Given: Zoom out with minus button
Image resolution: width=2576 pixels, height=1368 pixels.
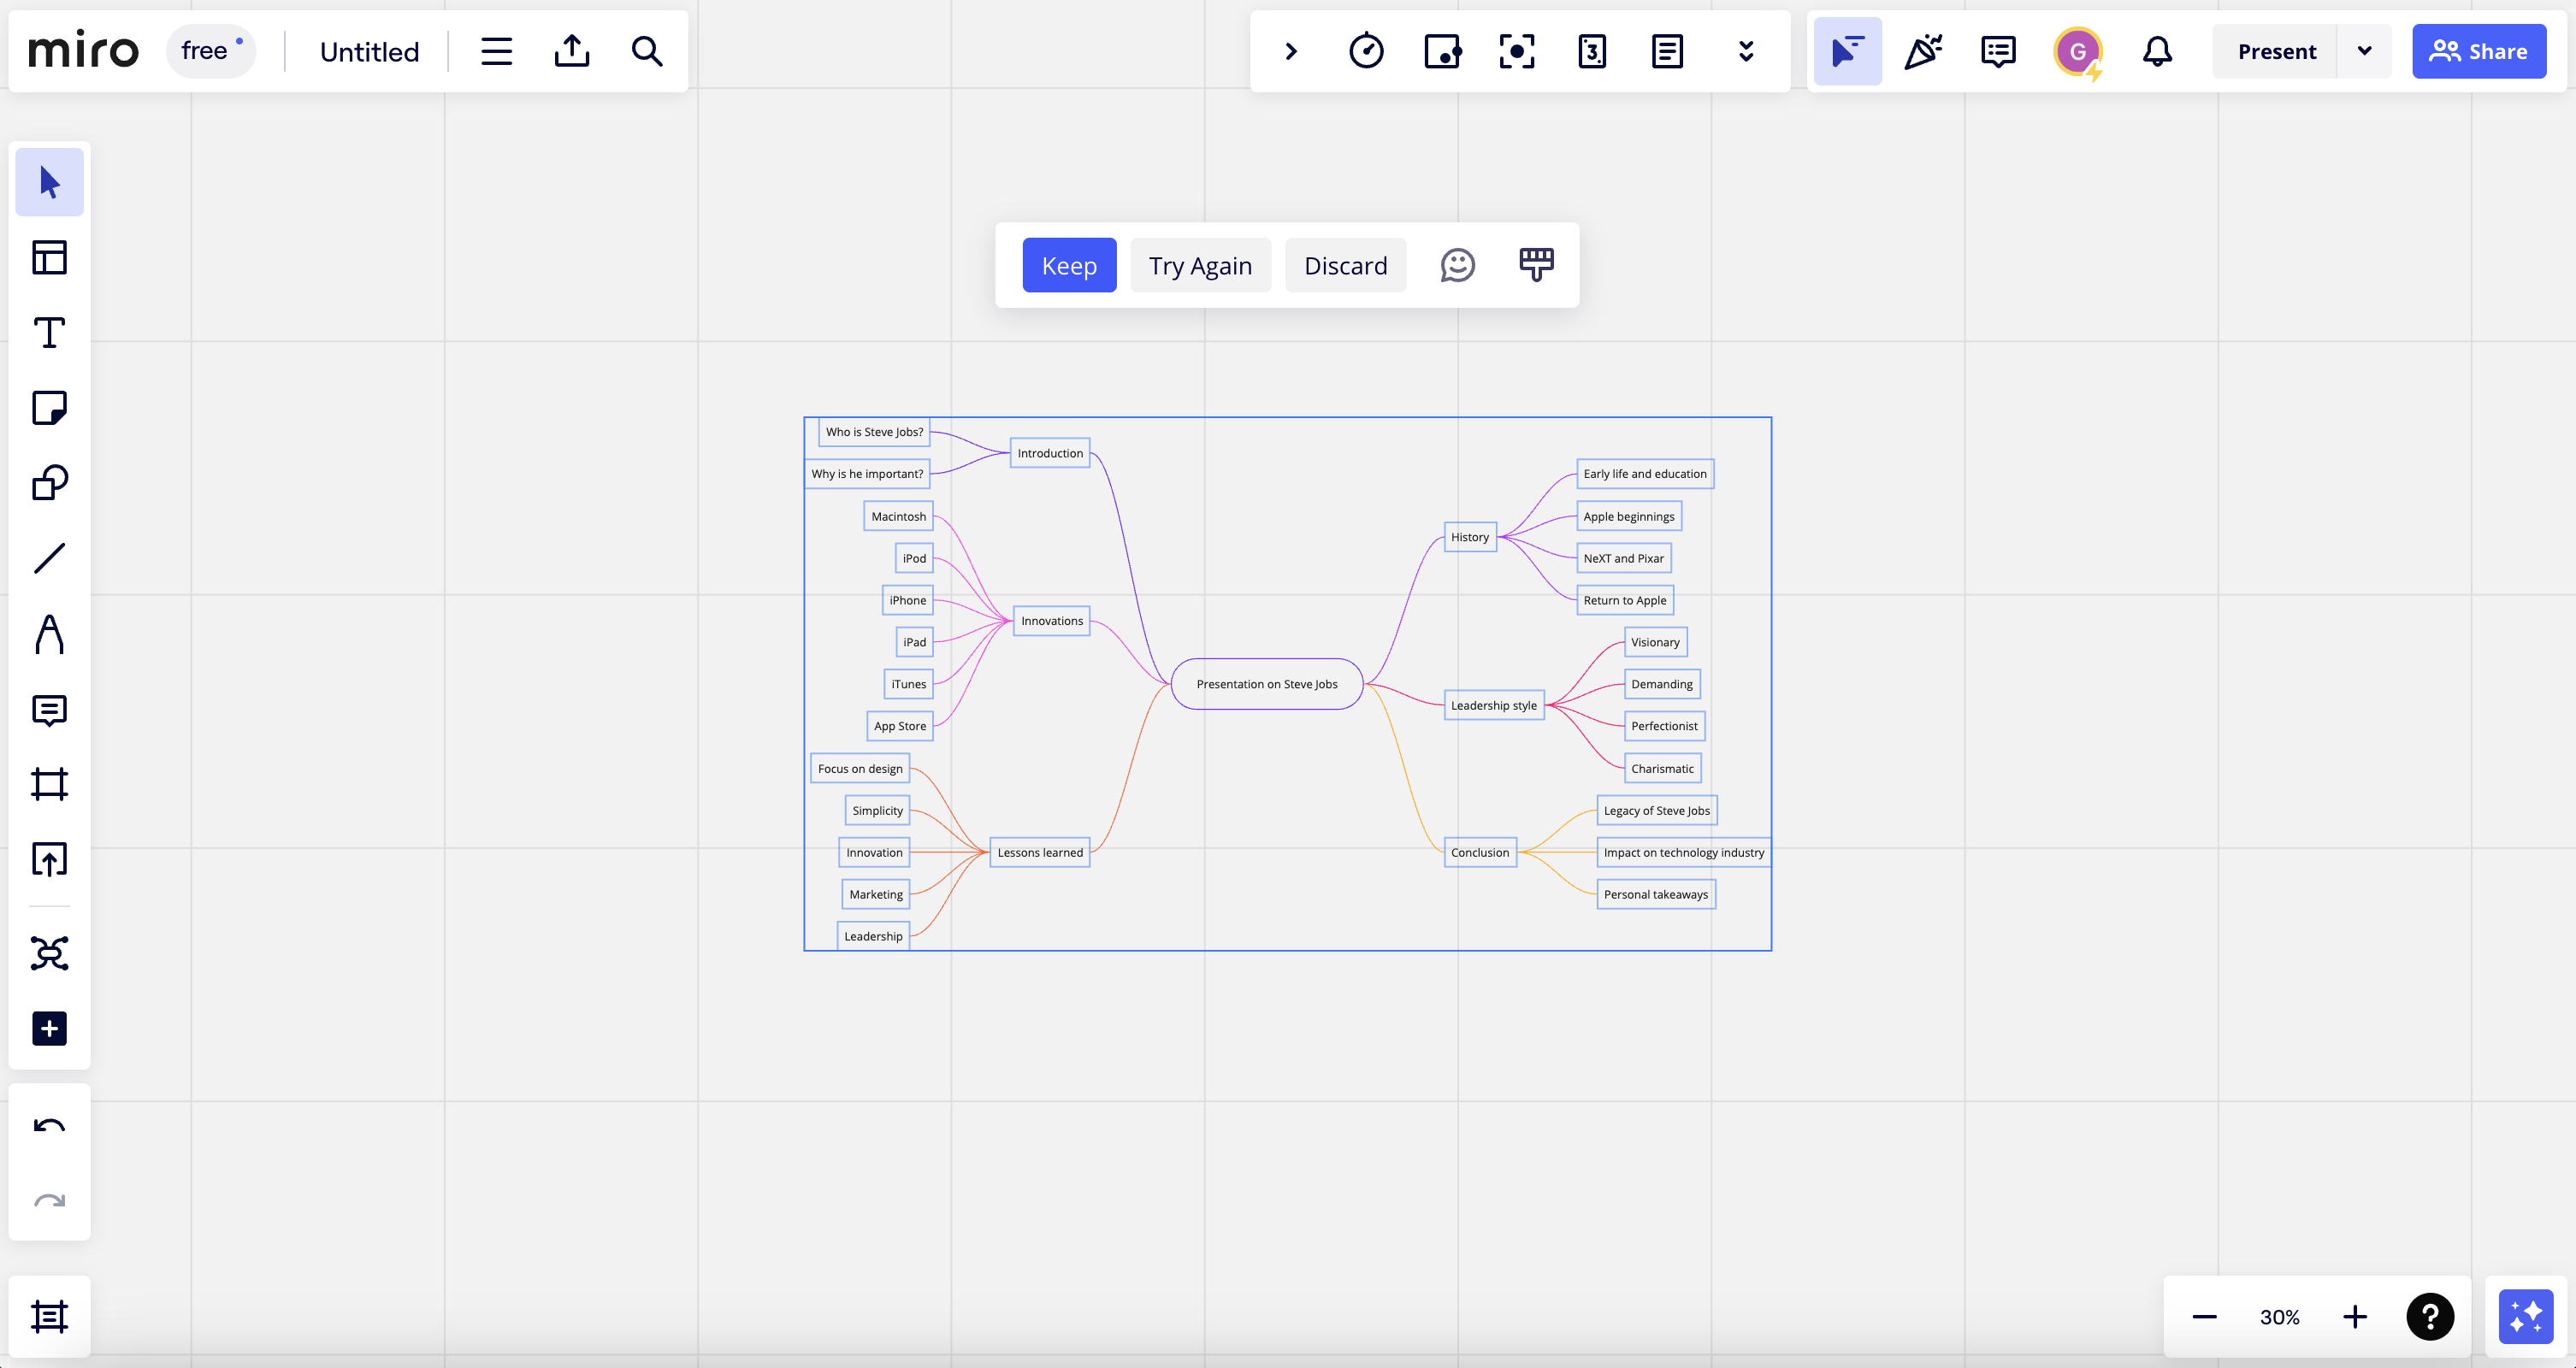Looking at the screenshot, I should coord(2204,1316).
